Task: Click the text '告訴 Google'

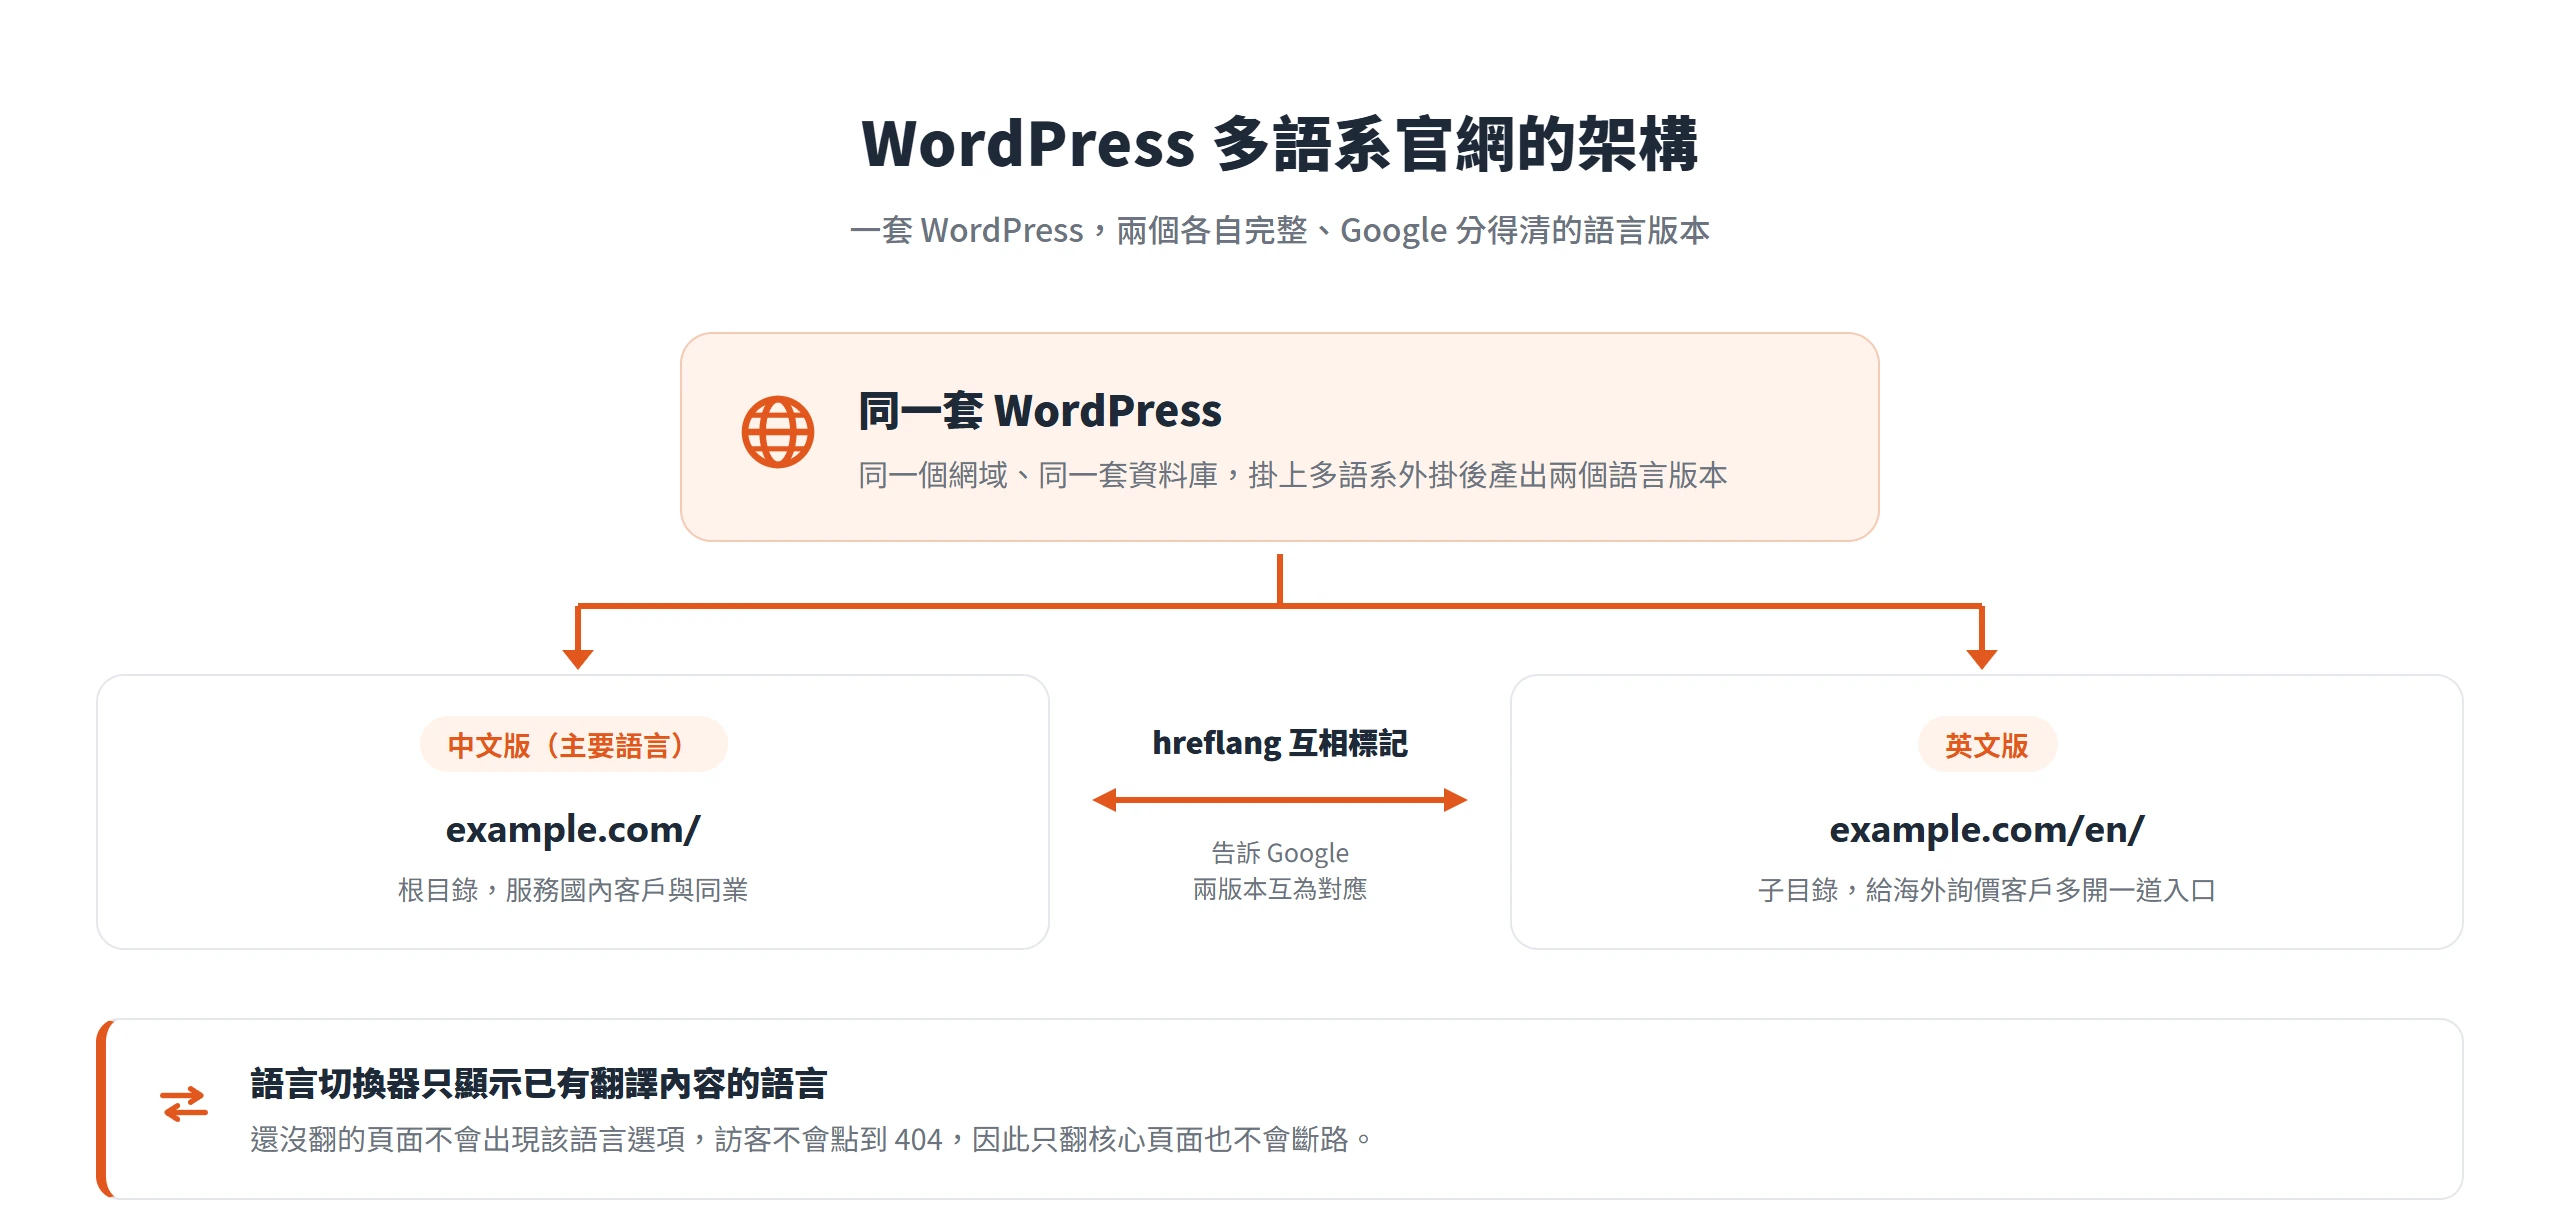Action: (1280, 853)
